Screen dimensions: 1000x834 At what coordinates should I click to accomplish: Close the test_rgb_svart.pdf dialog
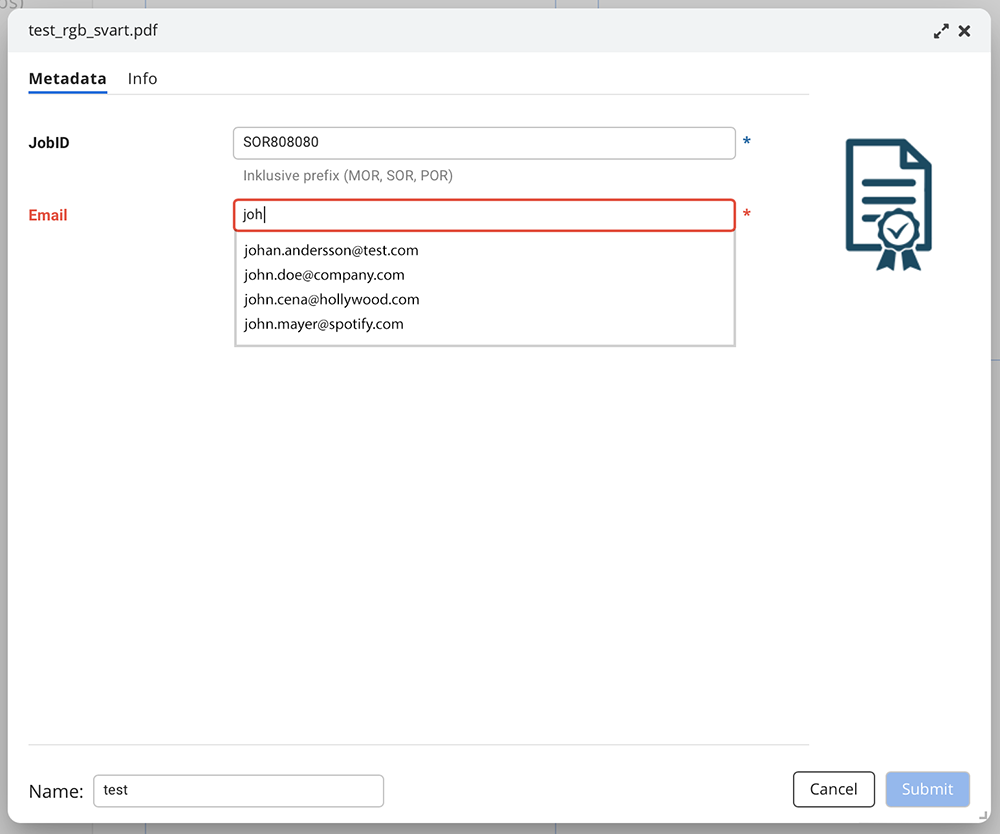click(964, 31)
